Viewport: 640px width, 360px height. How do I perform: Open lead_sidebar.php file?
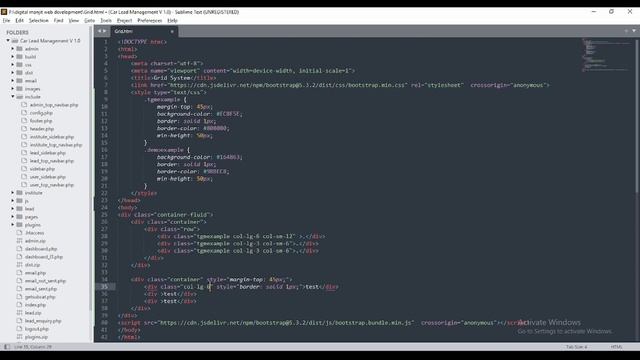pyautogui.click(x=47, y=153)
